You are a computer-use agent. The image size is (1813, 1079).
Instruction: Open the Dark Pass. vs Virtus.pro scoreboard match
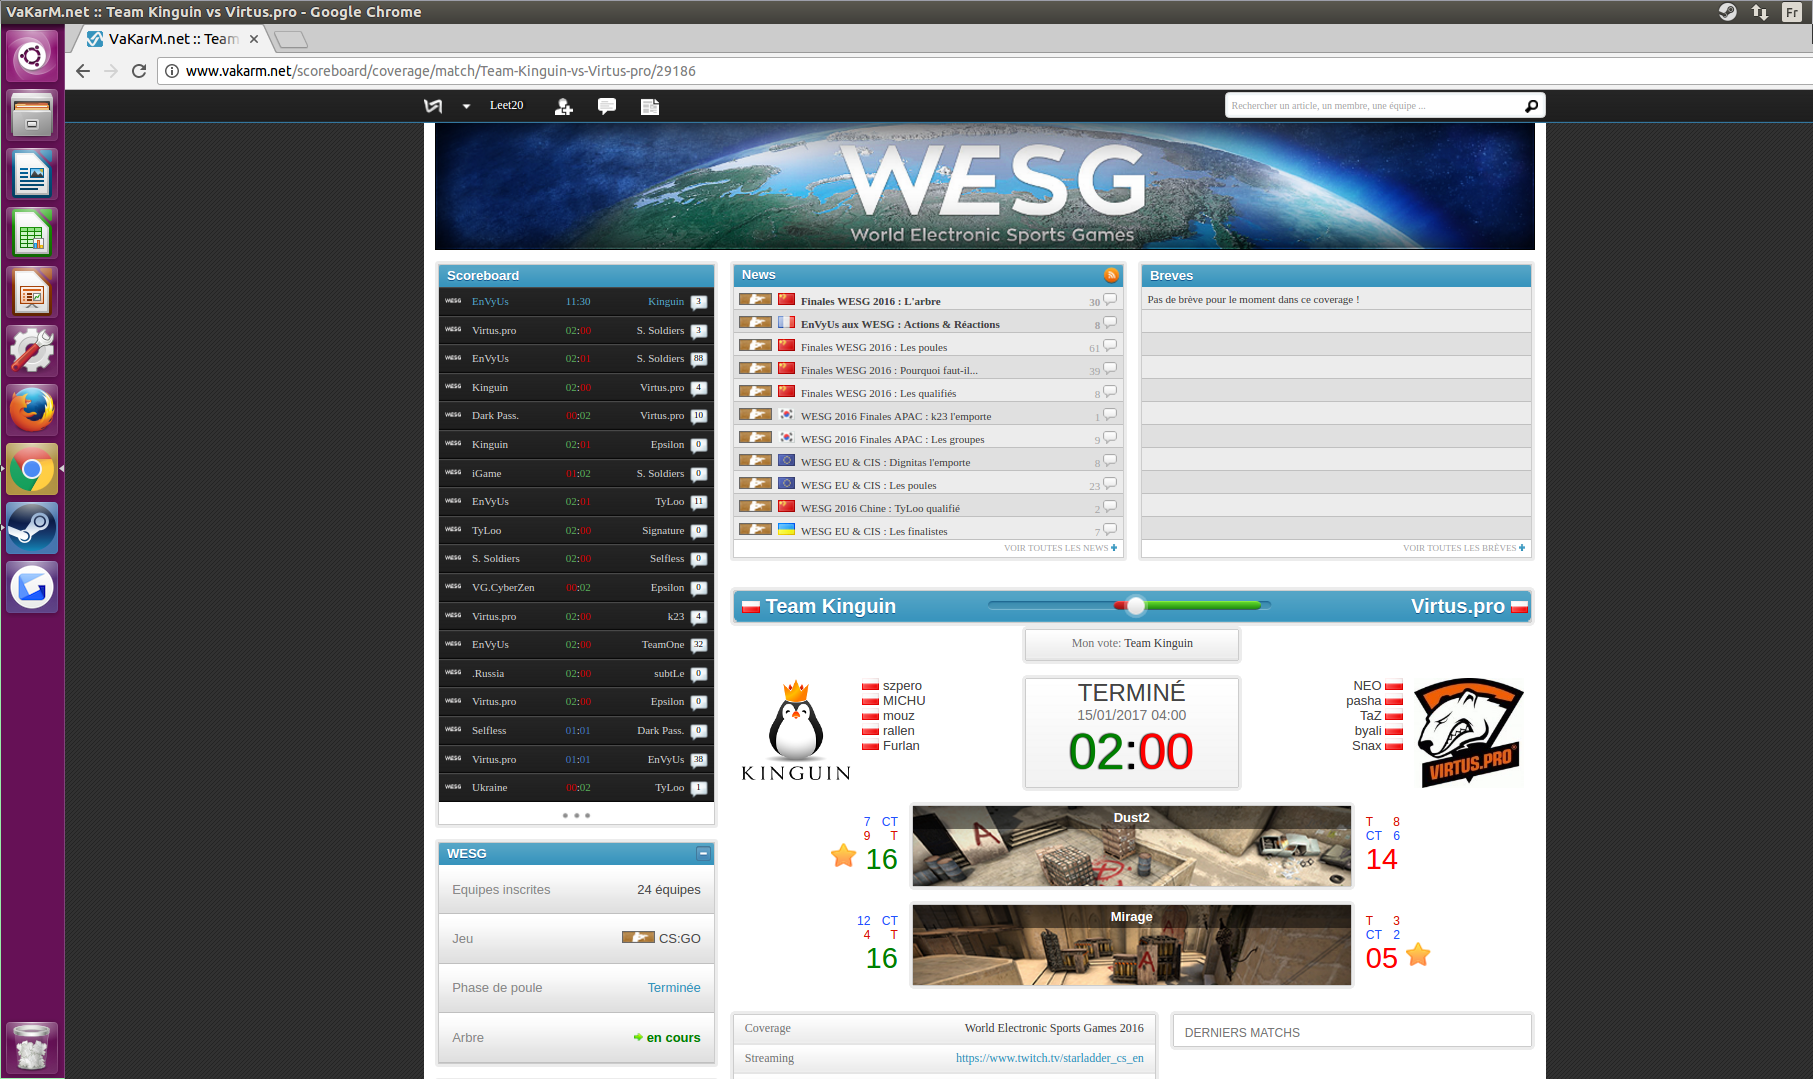click(576, 416)
